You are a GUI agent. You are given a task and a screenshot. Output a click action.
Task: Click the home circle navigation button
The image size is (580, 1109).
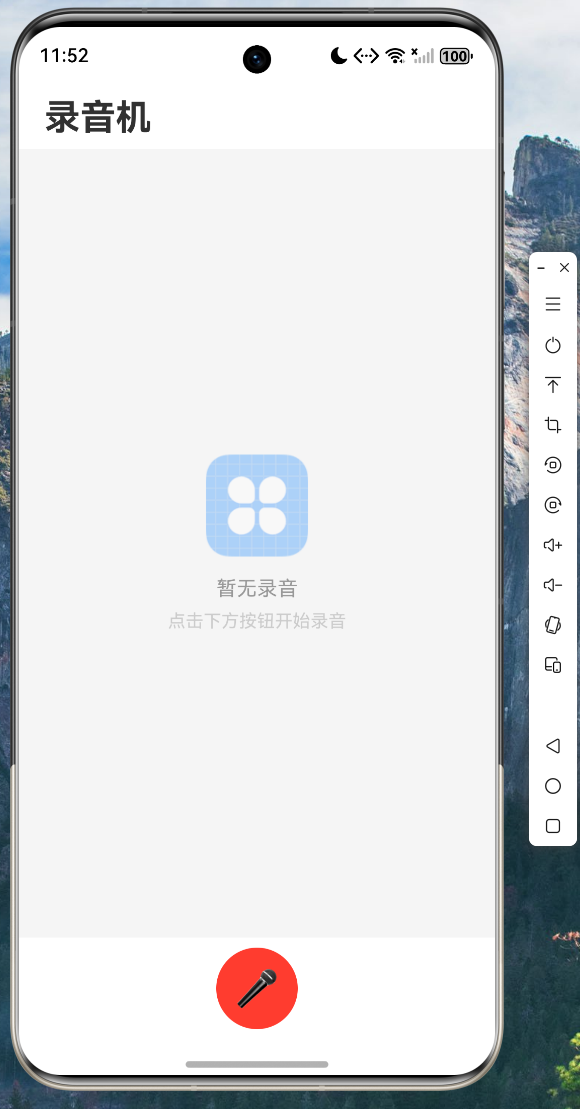pyautogui.click(x=553, y=786)
